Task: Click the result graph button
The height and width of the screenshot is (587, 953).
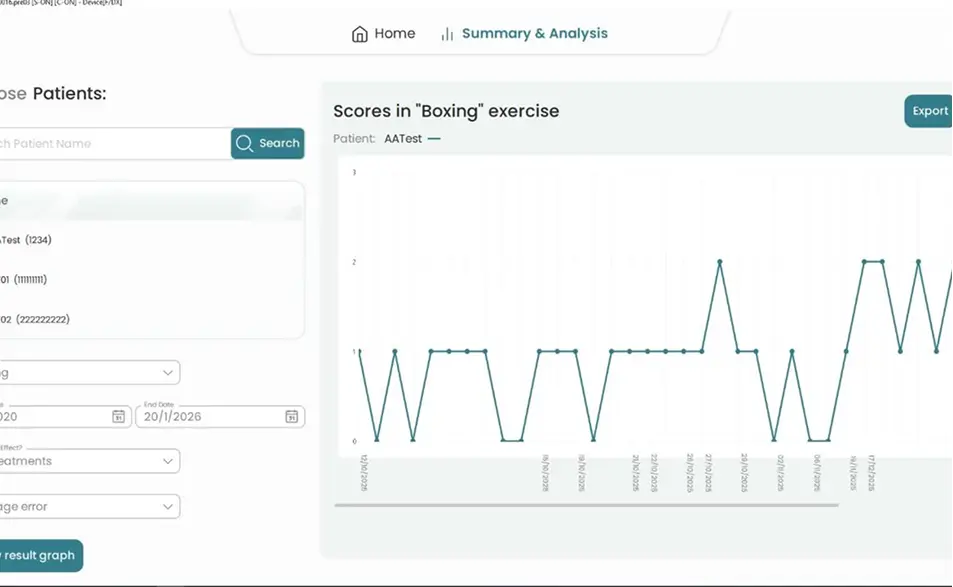Action: (40, 555)
